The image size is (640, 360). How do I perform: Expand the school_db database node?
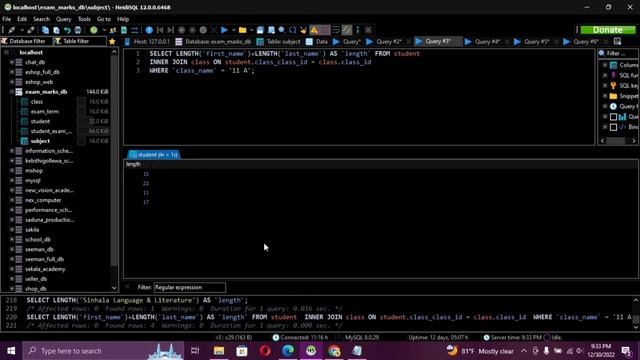12,240
